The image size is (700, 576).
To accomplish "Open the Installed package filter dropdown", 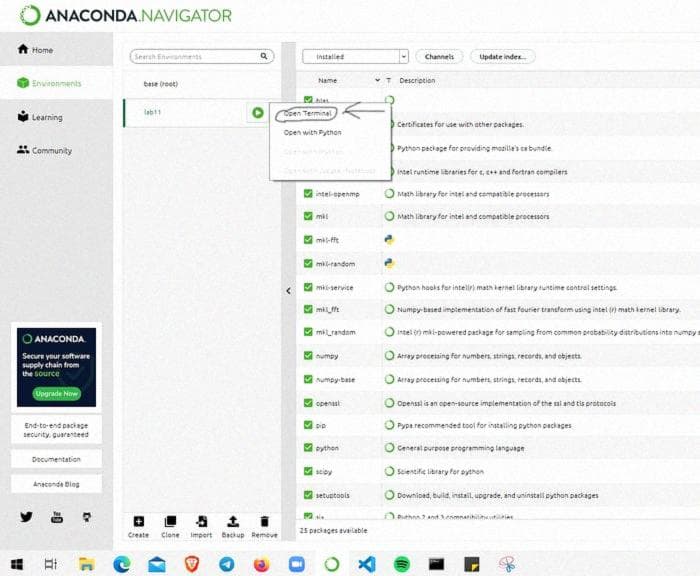I will tap(355, 57).
